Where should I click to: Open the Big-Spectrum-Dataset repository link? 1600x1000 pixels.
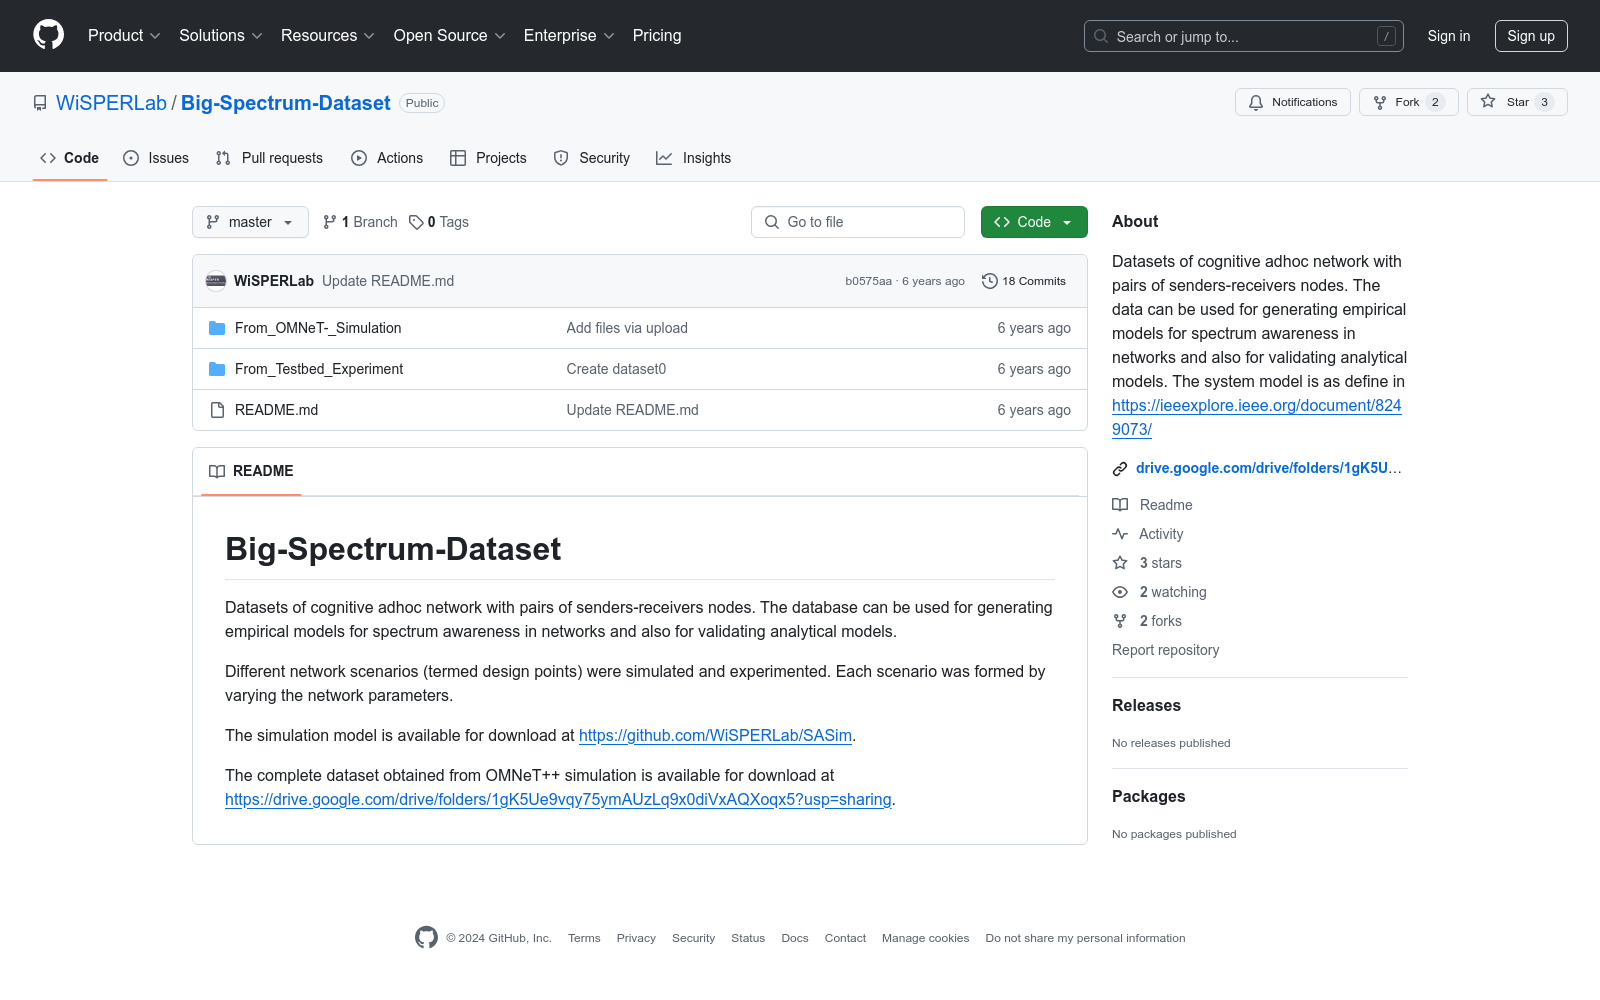tap(286, 103)
